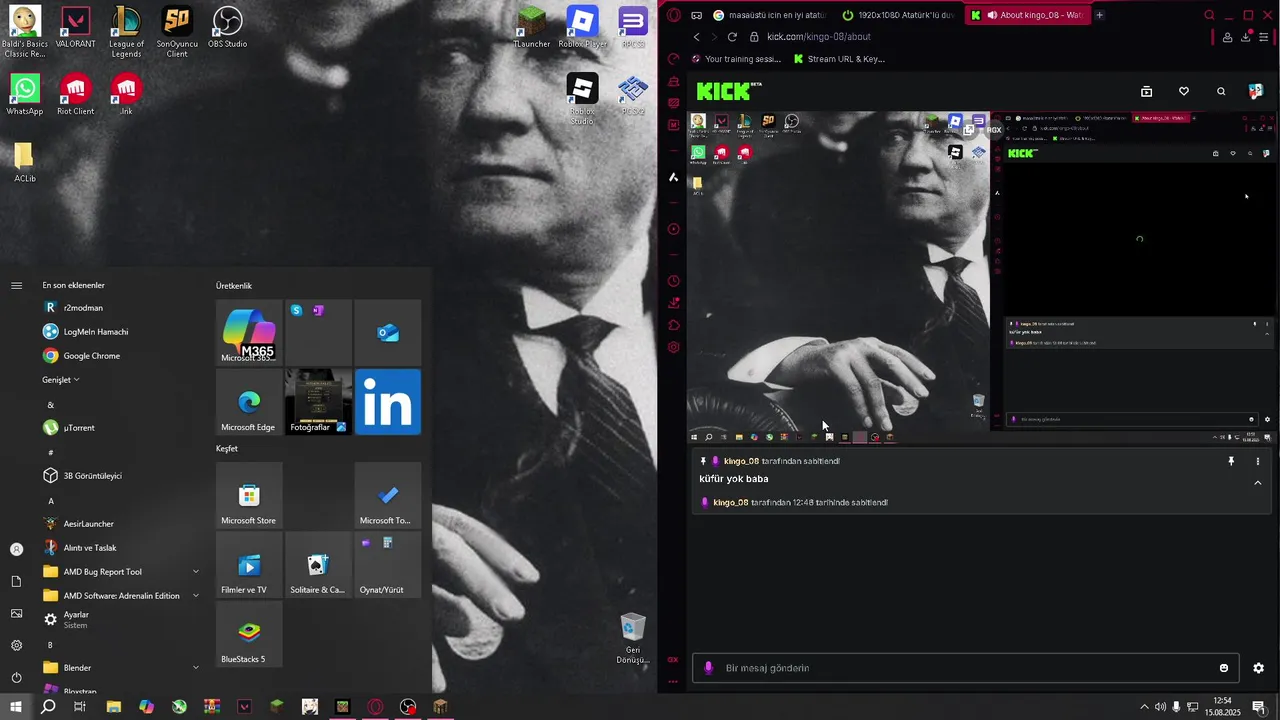Screen dimensions: 1280x720
Task: Open 'Stream URL & Key...' bookmark
Action: click(839, 59)
